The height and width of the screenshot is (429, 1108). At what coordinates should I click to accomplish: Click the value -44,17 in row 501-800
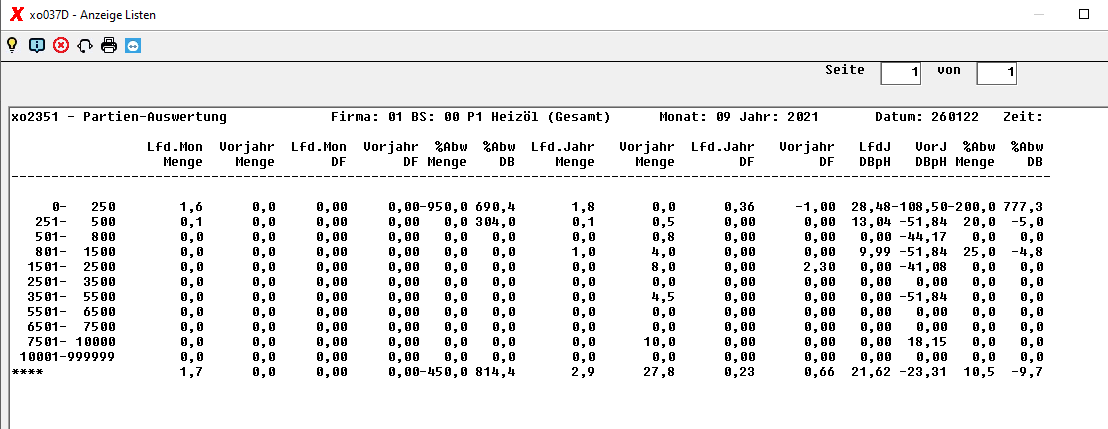(922, 237)
